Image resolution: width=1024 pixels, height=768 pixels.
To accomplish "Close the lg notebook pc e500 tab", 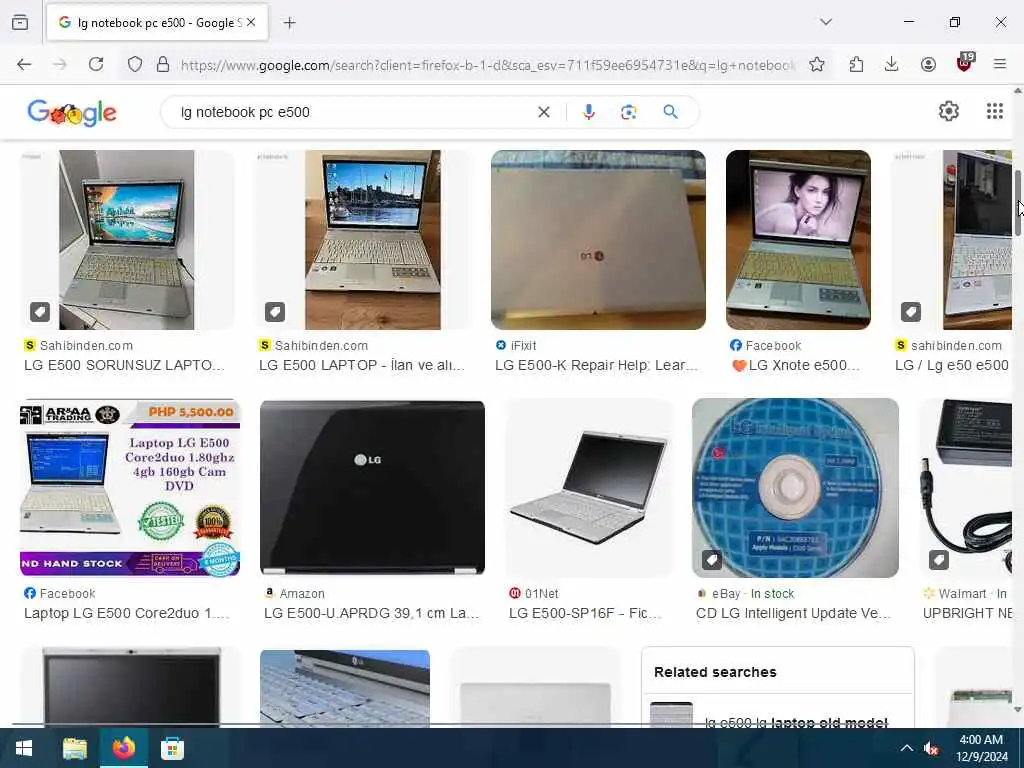I will pyautogui.click(x=251, y=22).
